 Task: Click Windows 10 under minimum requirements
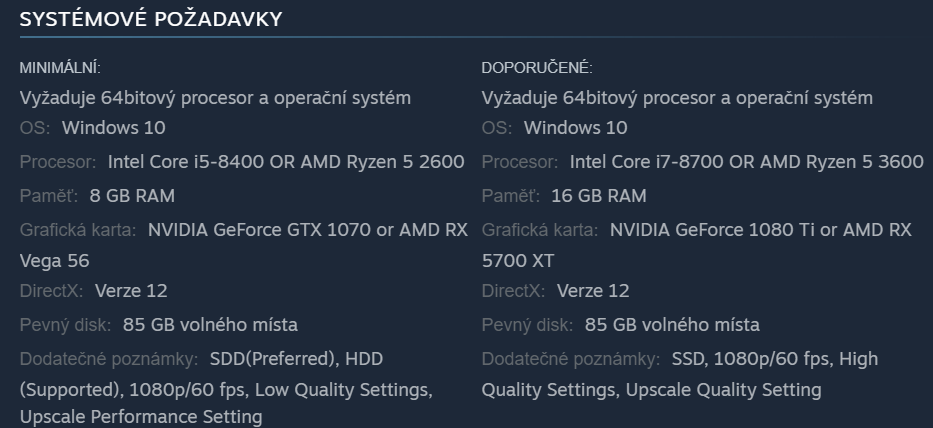point(114,128)
